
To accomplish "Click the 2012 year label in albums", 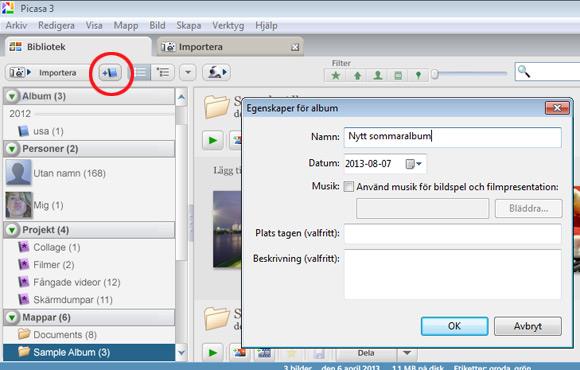I will tap(20, 114).
